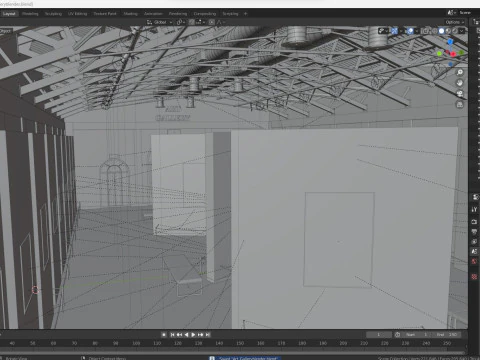This screenshot has height=360, width=480.
Task: Toggle the camera view icon
Action: (x=460, y=94)
